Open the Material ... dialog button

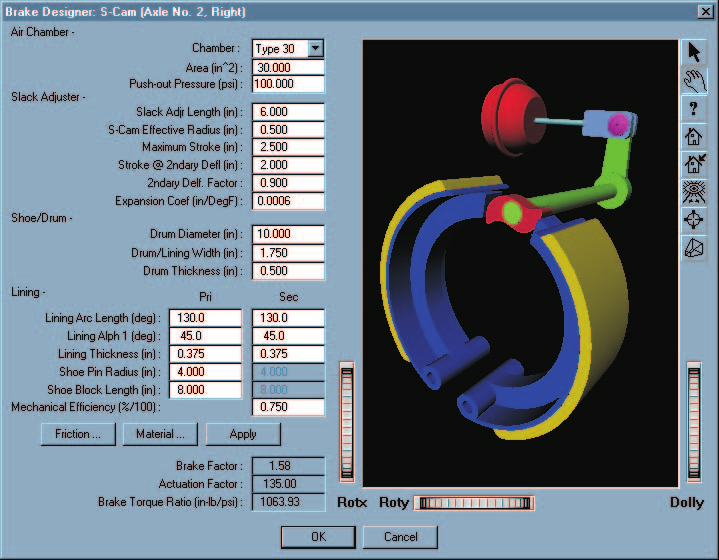click(160, 434)
